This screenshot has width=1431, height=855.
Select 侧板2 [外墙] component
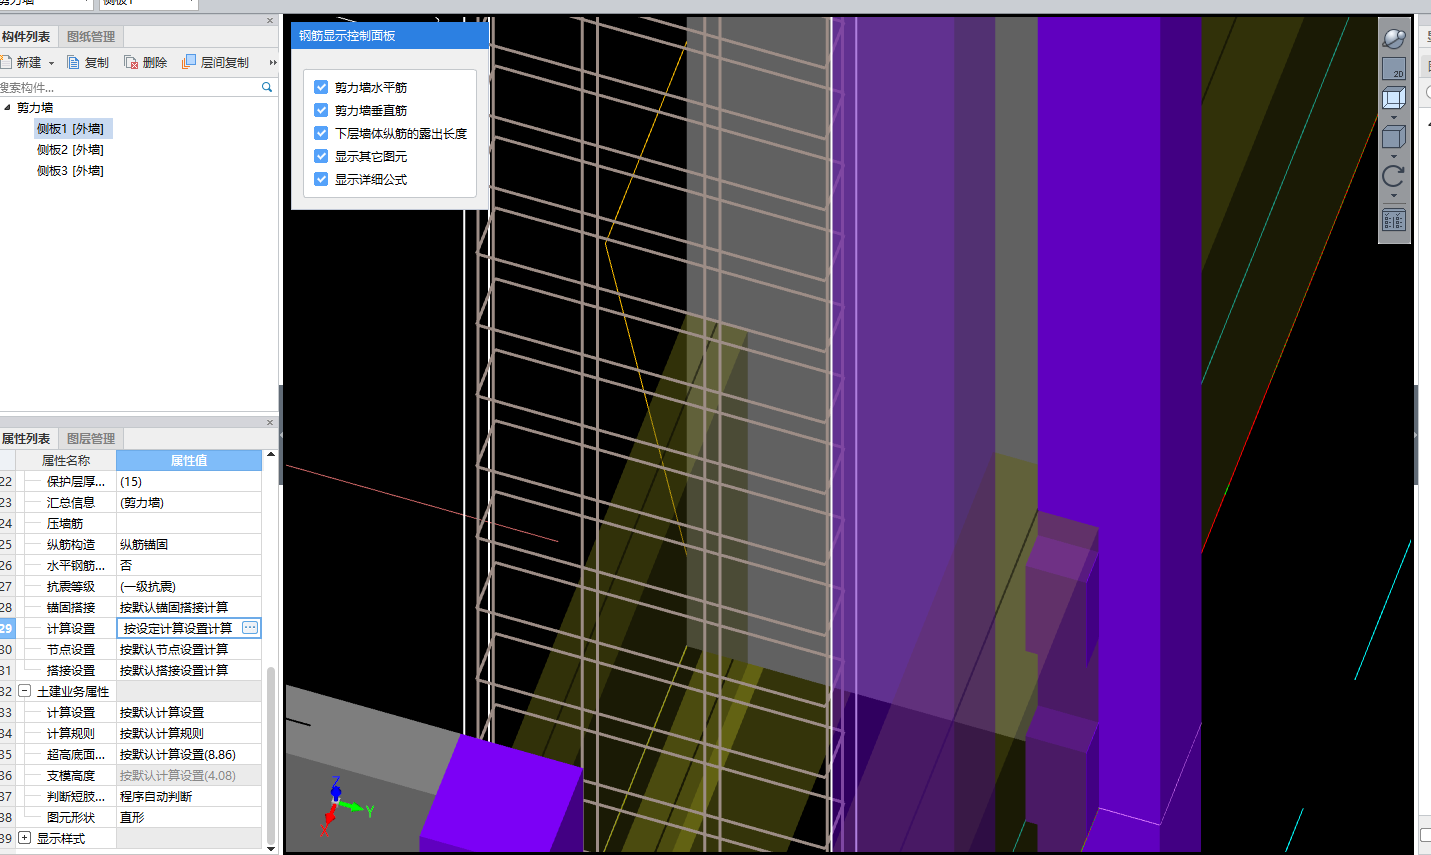[x=70, y=149]
